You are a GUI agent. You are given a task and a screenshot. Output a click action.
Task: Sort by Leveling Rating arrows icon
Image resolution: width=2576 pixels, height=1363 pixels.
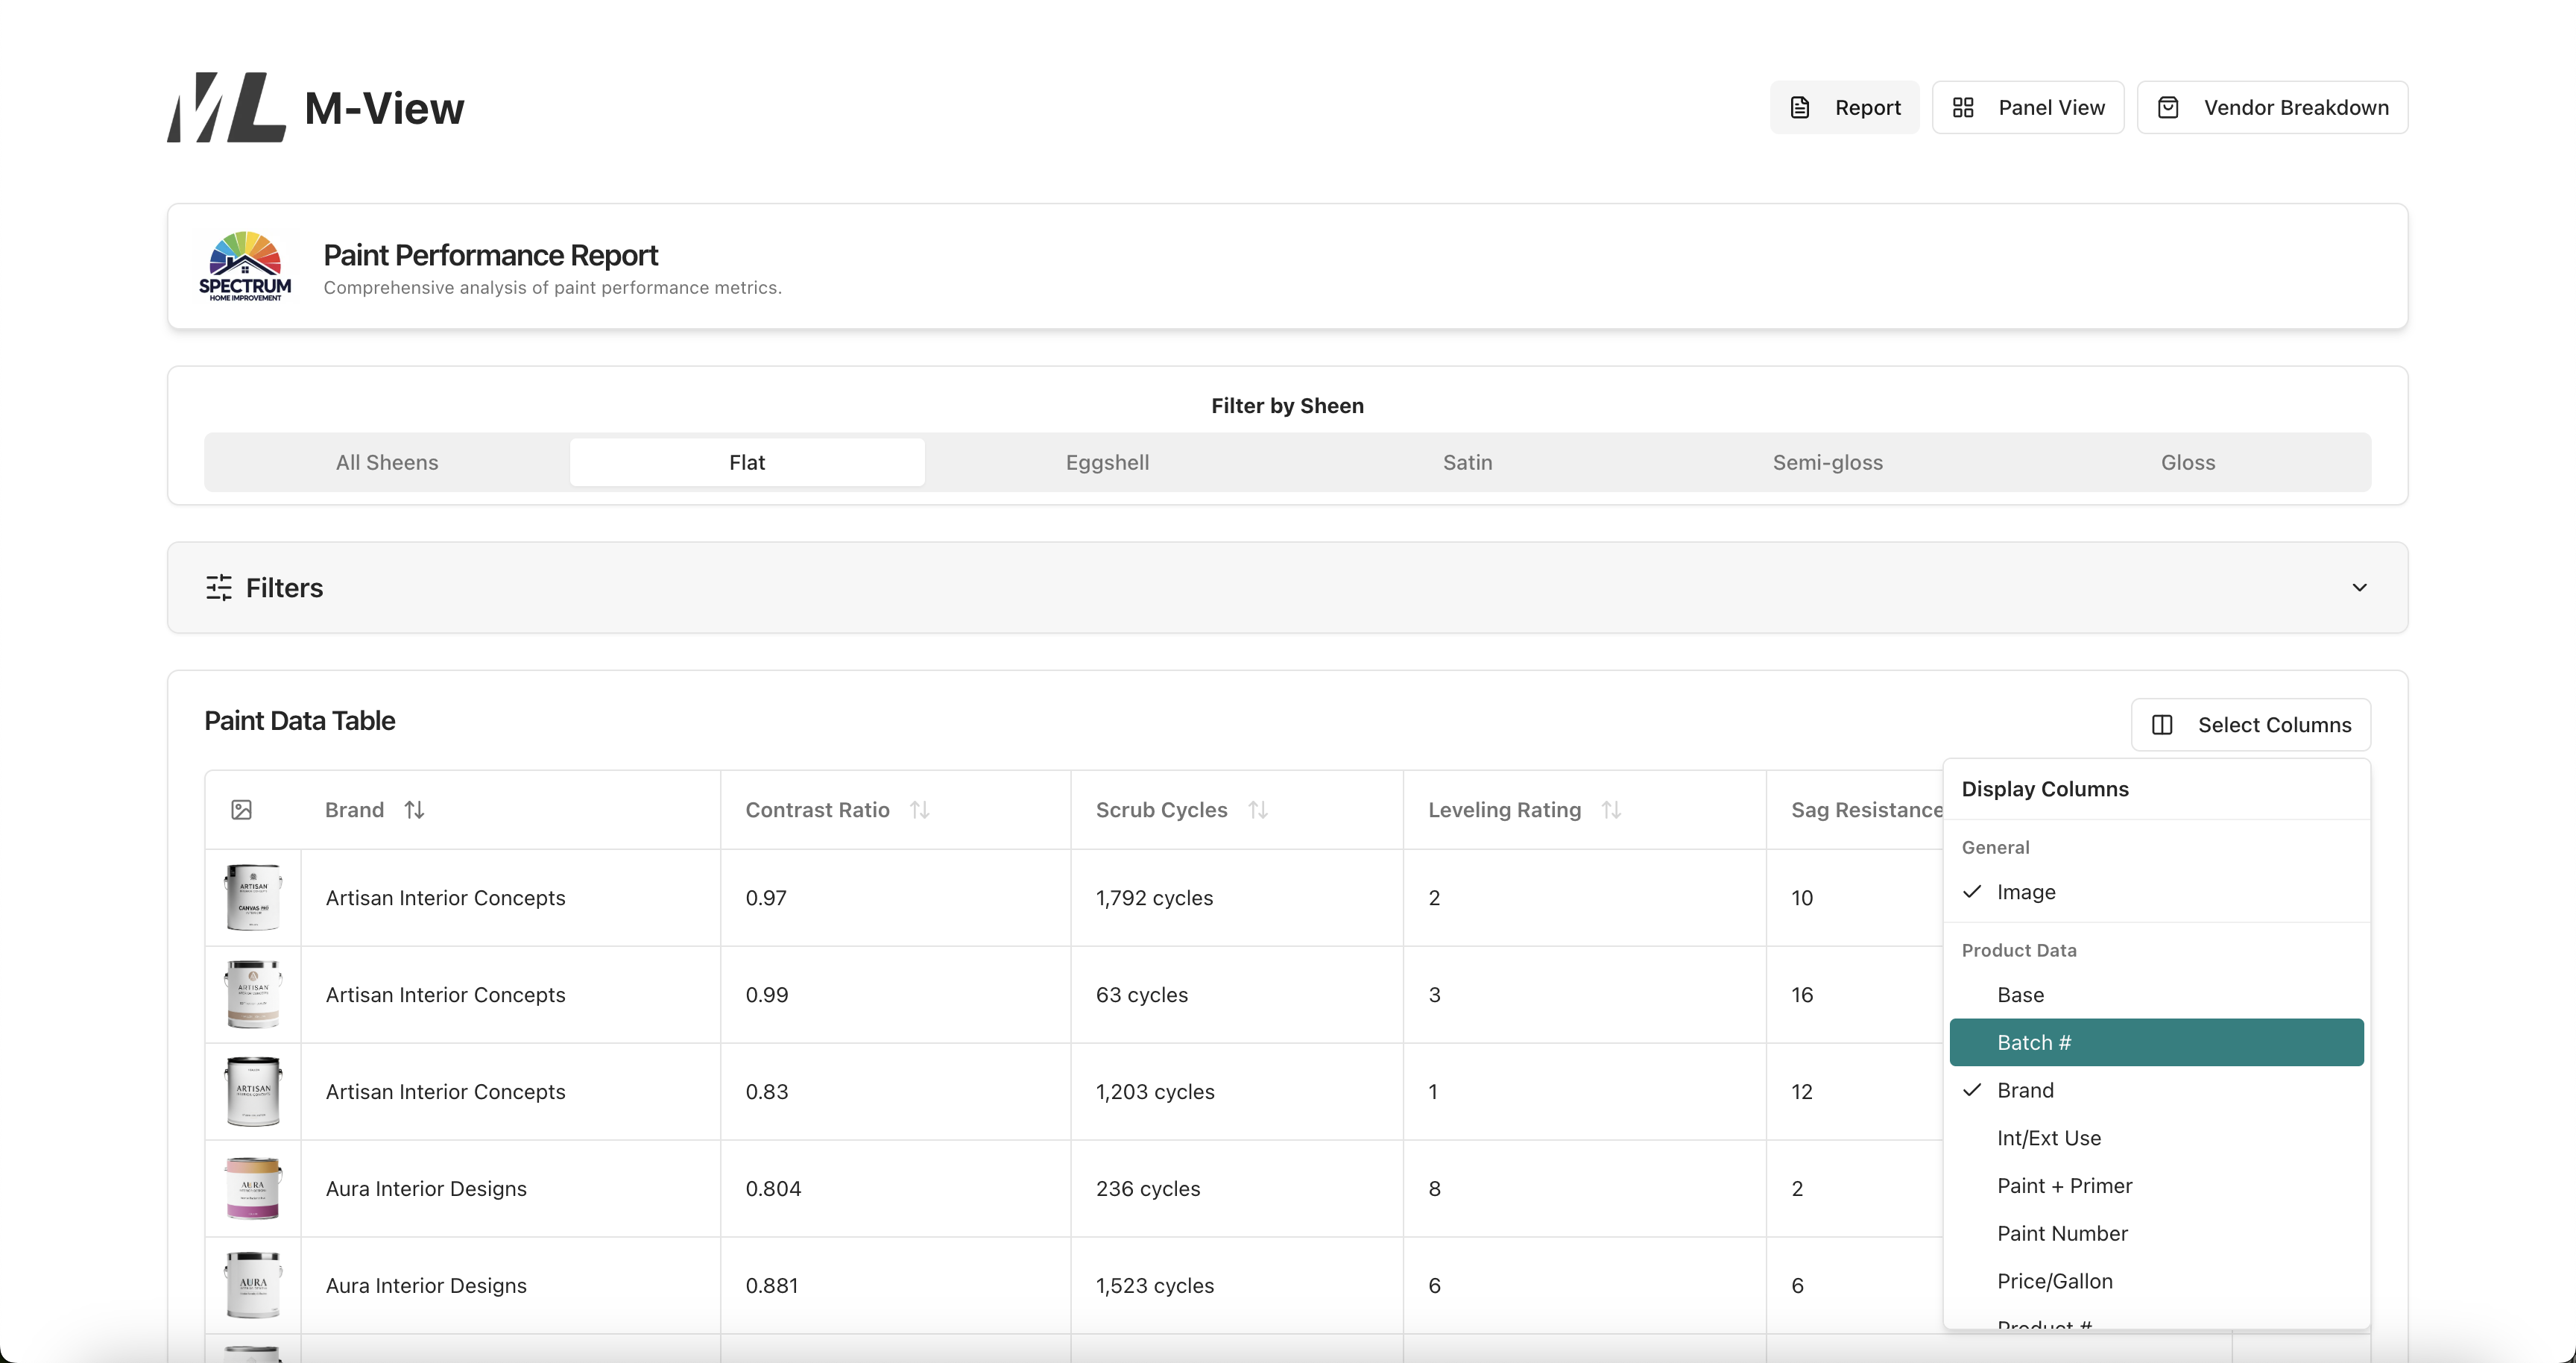click(x=1611, y=809)
